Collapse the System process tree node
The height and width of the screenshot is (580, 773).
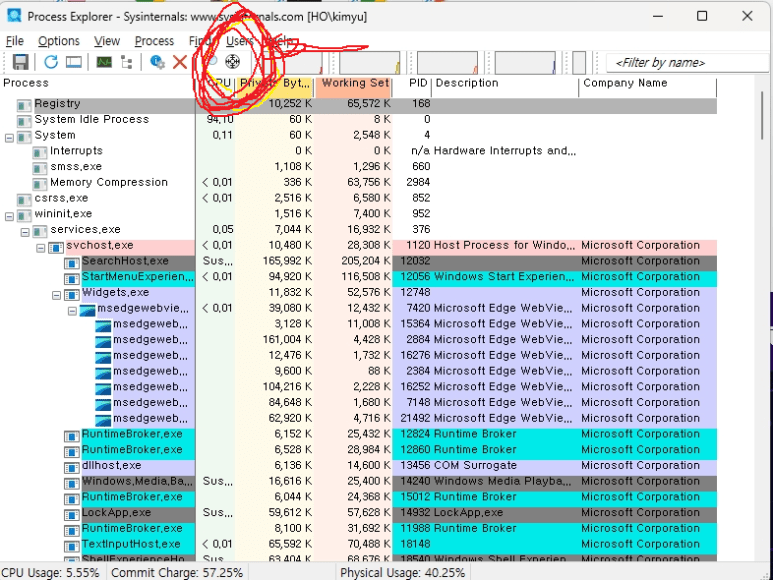pyautogui.click(x=9, y=137)
